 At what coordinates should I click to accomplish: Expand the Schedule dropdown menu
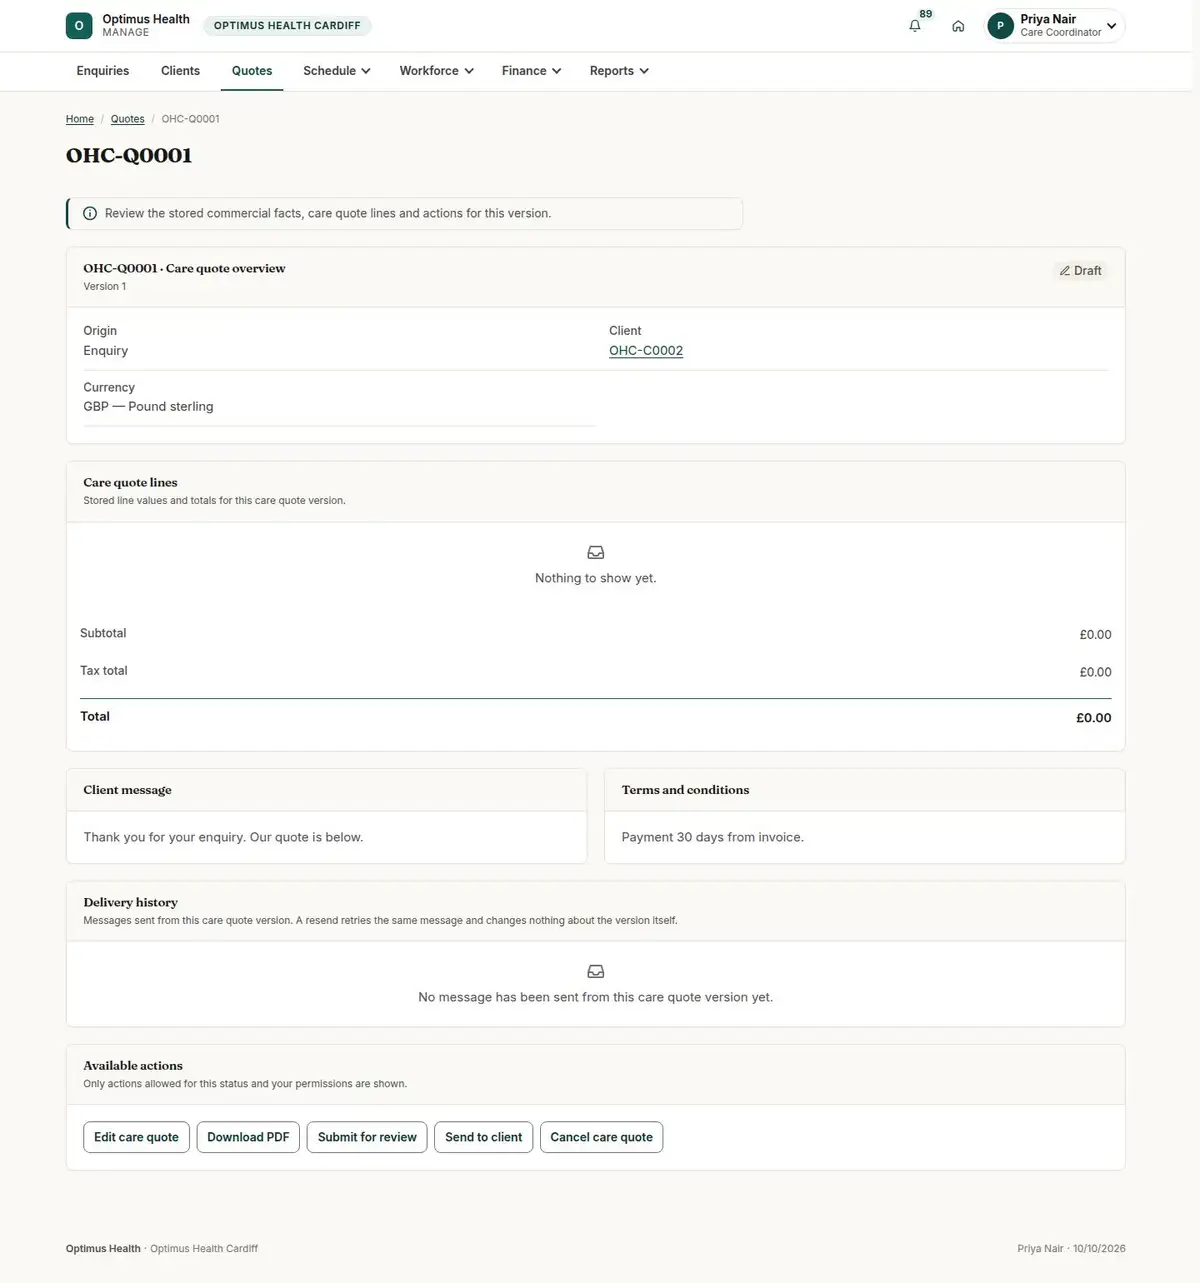click(337, 71)
